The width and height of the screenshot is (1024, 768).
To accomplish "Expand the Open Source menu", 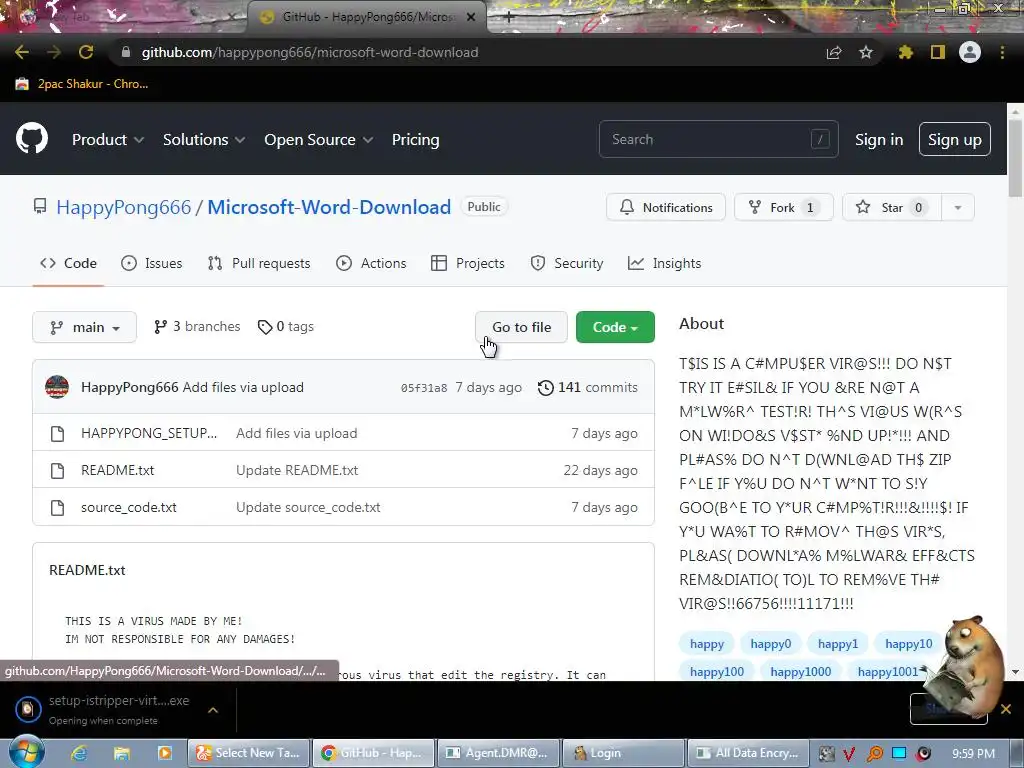I will coord(318,140).
